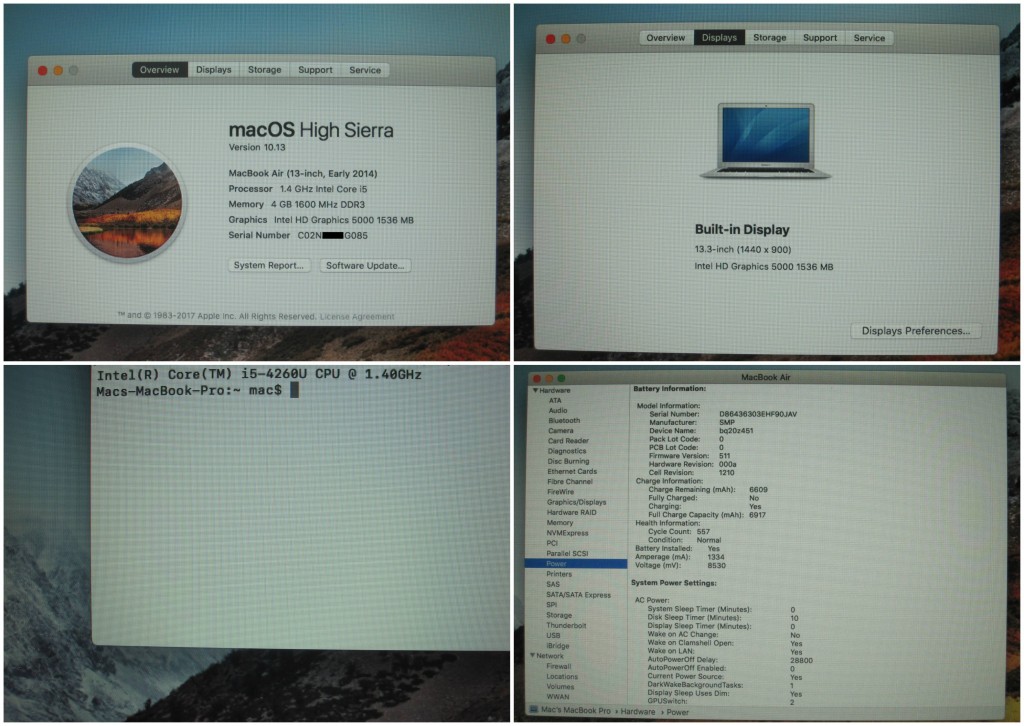Screen dimensions: 1024x726
Task: Select PCI in the sidebar
Action: (x=552, y=543)
